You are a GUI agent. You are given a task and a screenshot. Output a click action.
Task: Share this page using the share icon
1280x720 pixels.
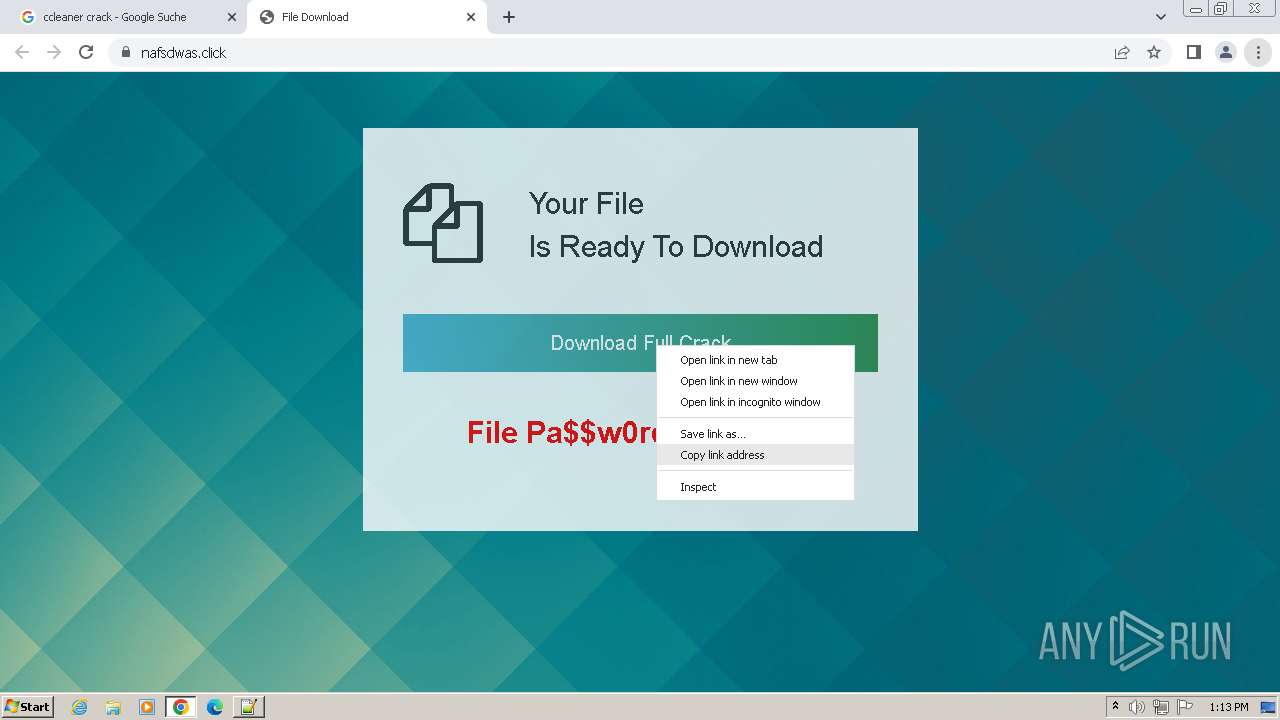pos(1122,53)
